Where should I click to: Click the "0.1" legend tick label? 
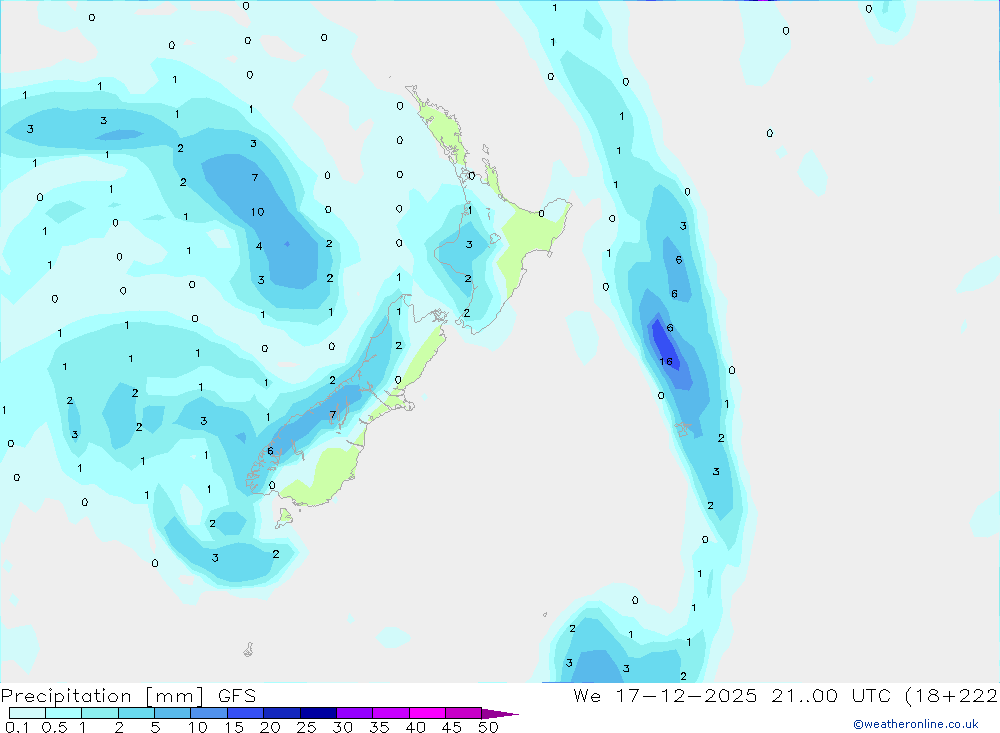[x=17, y=727]
